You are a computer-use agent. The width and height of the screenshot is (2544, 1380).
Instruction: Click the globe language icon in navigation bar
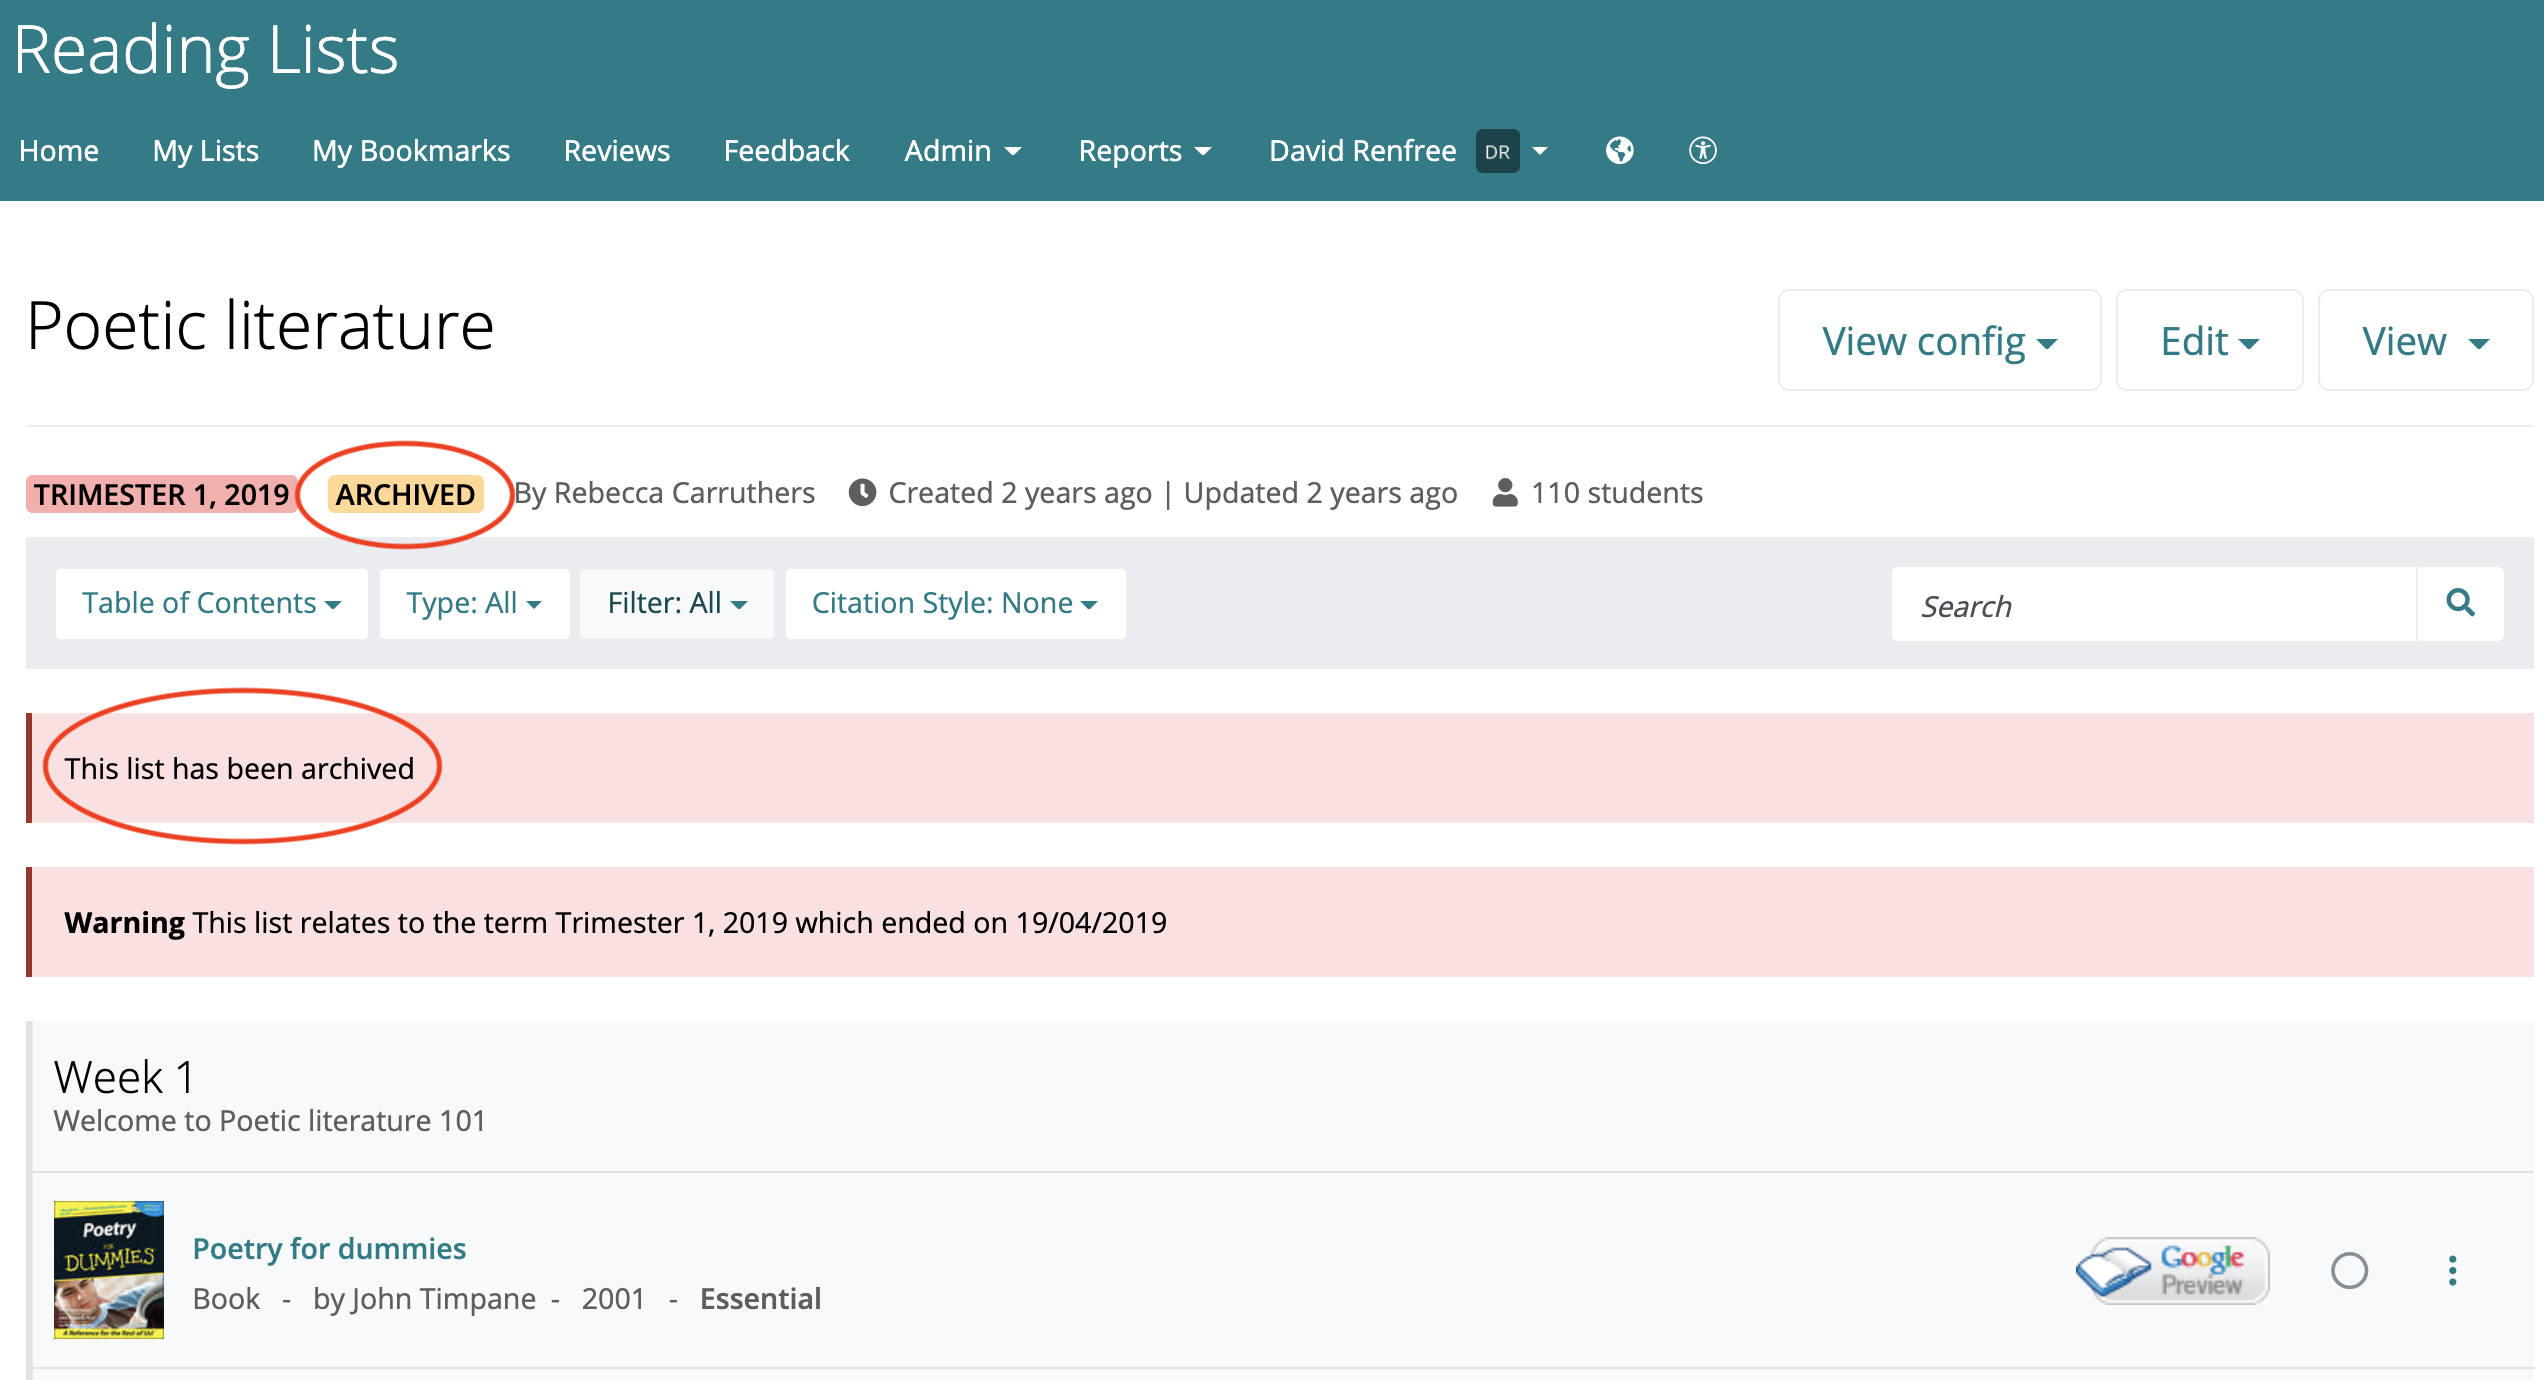pyautogui.click(x=1620, y=151)
